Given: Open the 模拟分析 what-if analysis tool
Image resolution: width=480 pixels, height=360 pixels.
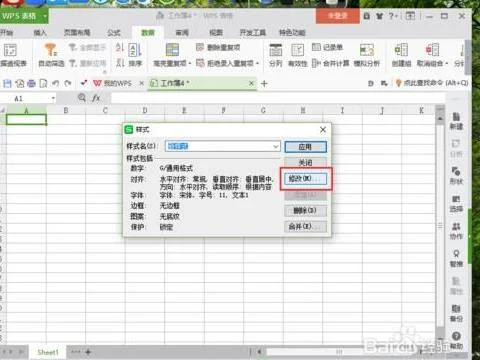Looking at the screenshot, I should tap(367, 55).
